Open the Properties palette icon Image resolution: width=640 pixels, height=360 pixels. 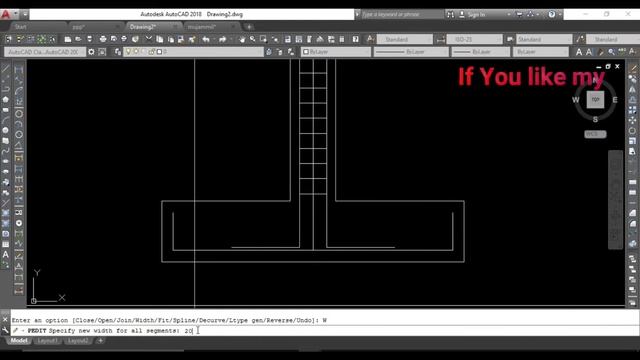pyautogui.click(x=288, y=39)
